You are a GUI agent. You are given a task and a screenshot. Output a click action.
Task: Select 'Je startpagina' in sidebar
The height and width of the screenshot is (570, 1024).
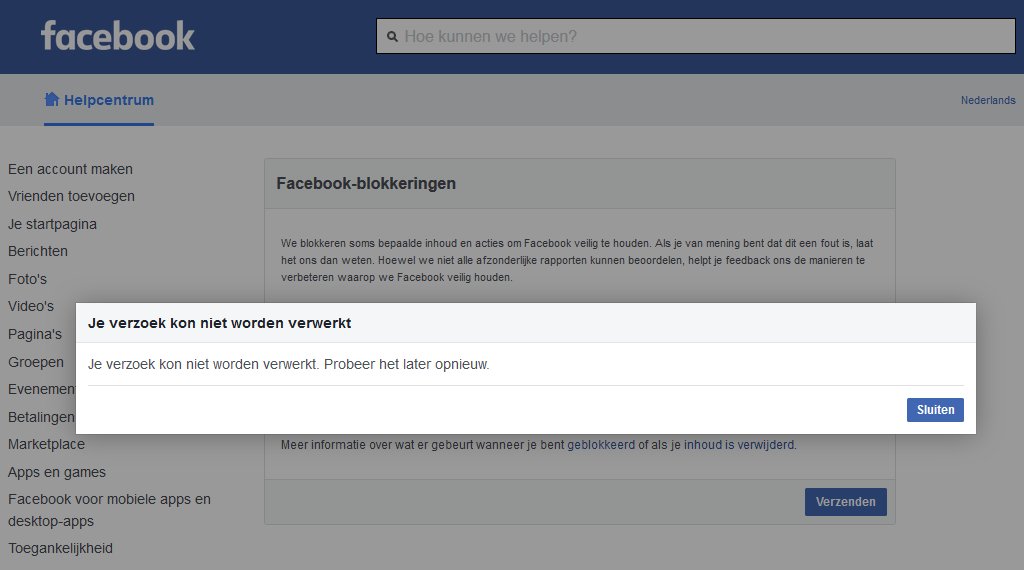[x=52, y=224]
